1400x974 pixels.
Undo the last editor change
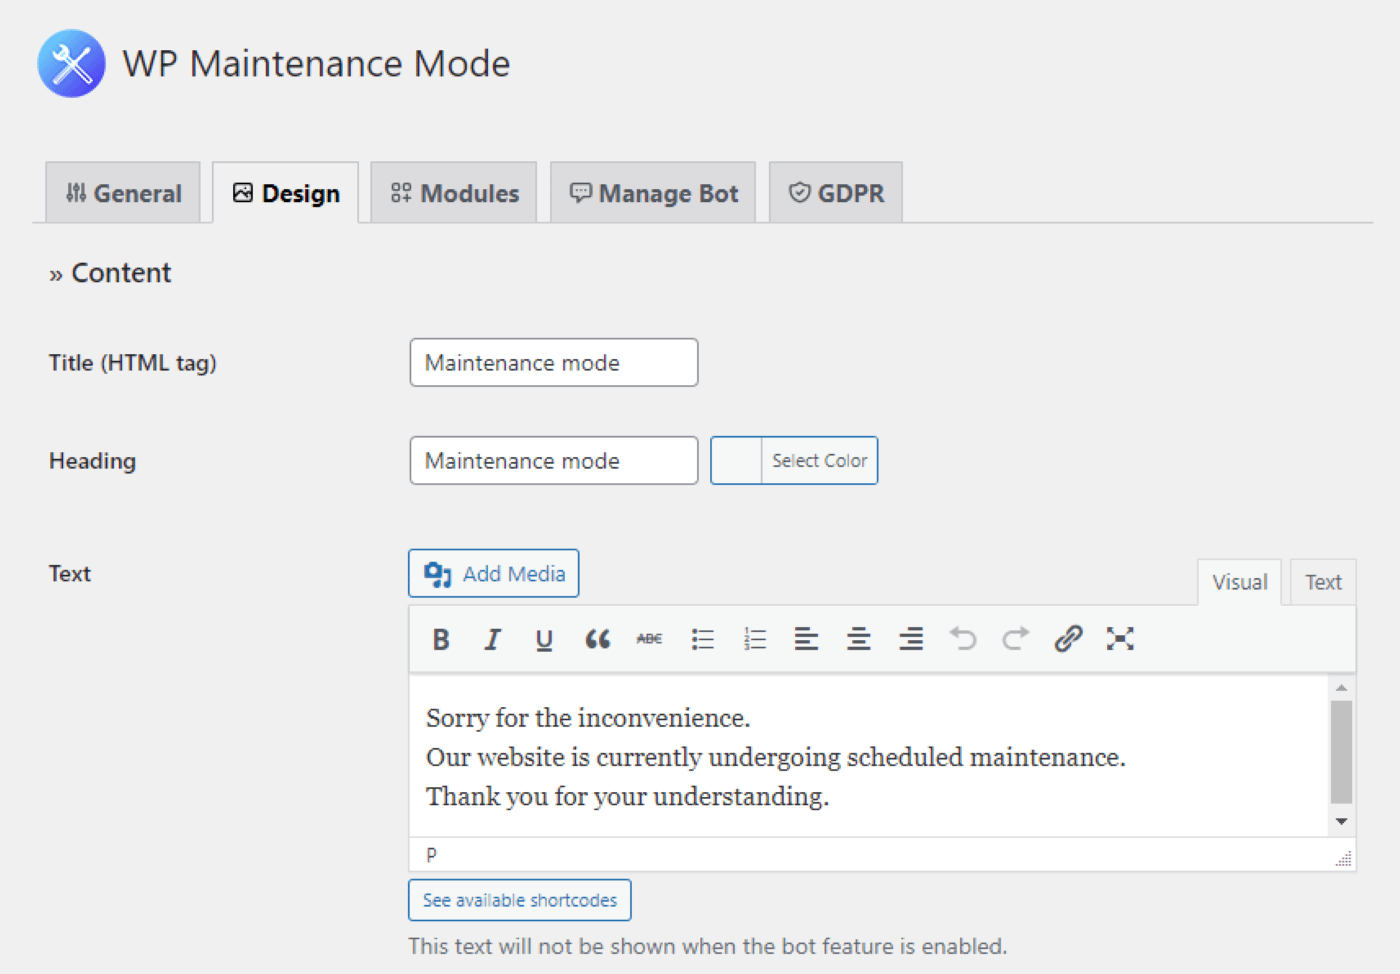click(962, 639)
